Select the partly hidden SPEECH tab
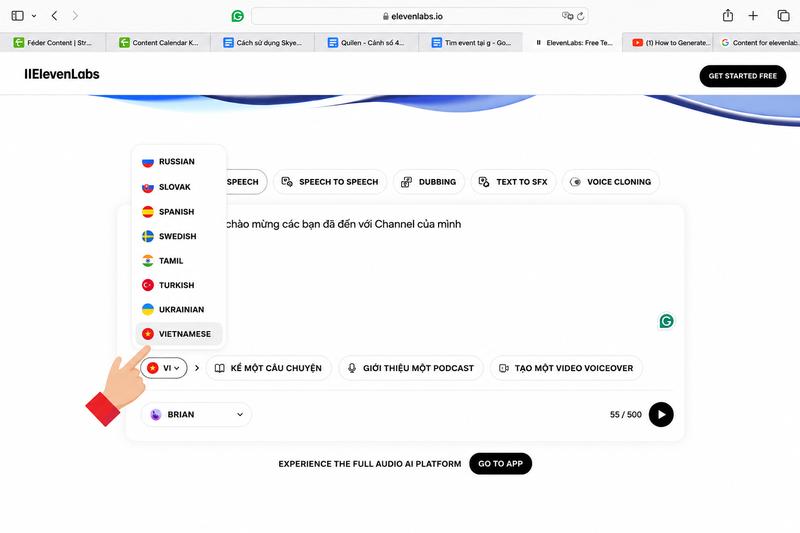800x533 pixels. [246, 182]
